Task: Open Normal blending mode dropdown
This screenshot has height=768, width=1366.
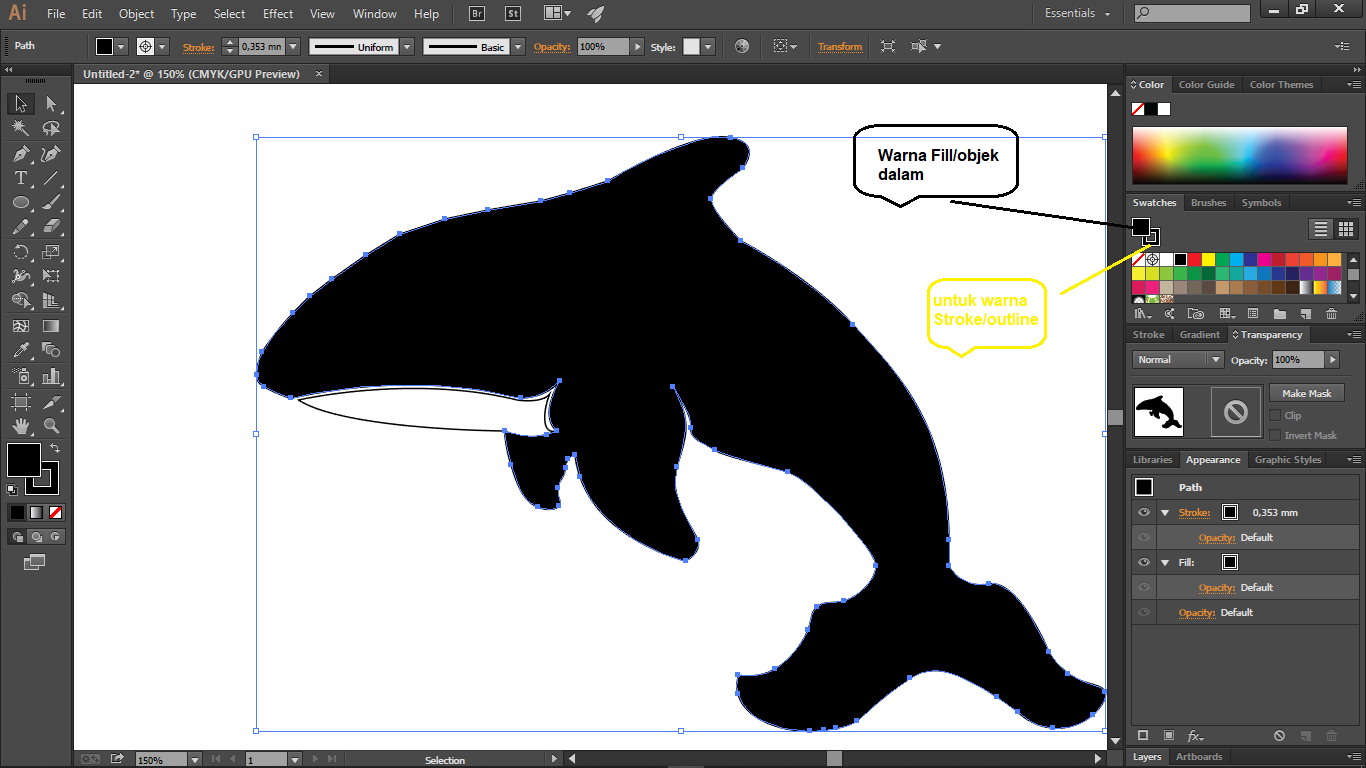Action: pyautogui.click(x=1179, y=359)
